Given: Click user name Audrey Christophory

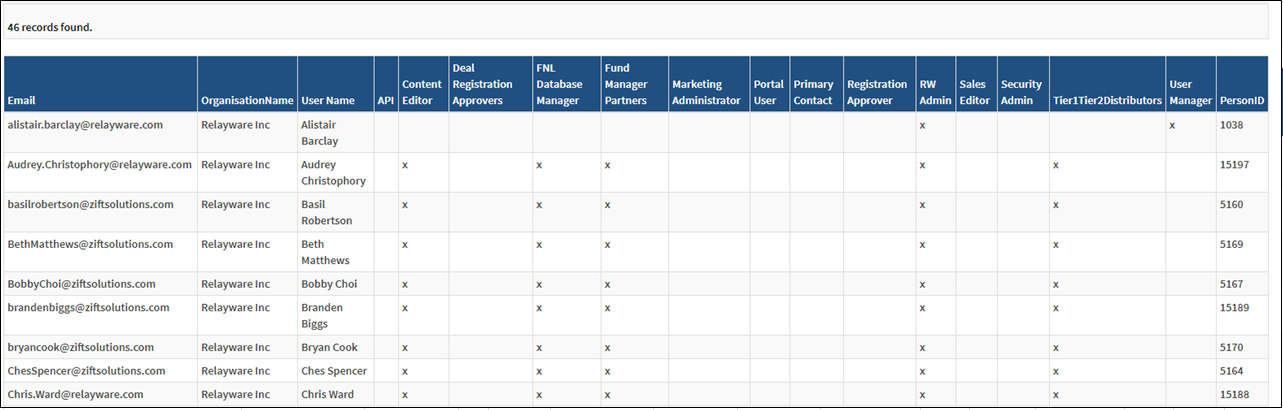Looking at the screenshot, I should [x=333, y=172].
